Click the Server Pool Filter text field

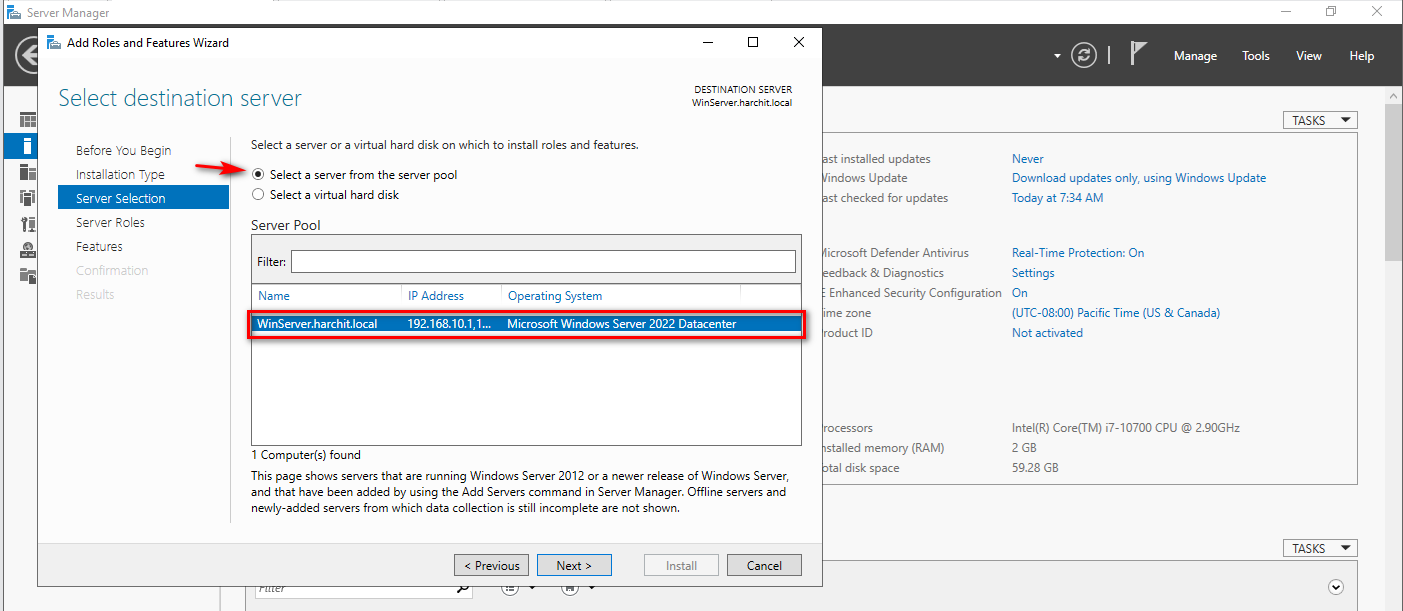coord(543,261)
